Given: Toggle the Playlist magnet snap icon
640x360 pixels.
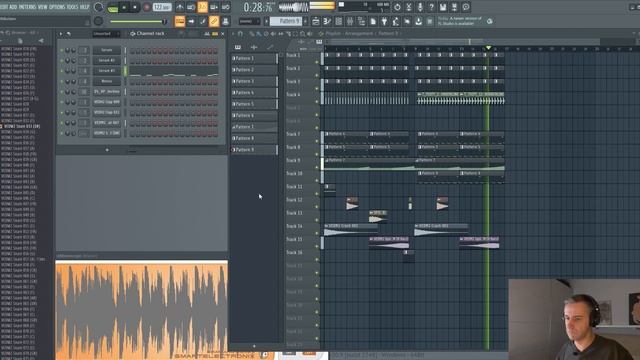Looking at the screenshot, I should tap(240, 34).
